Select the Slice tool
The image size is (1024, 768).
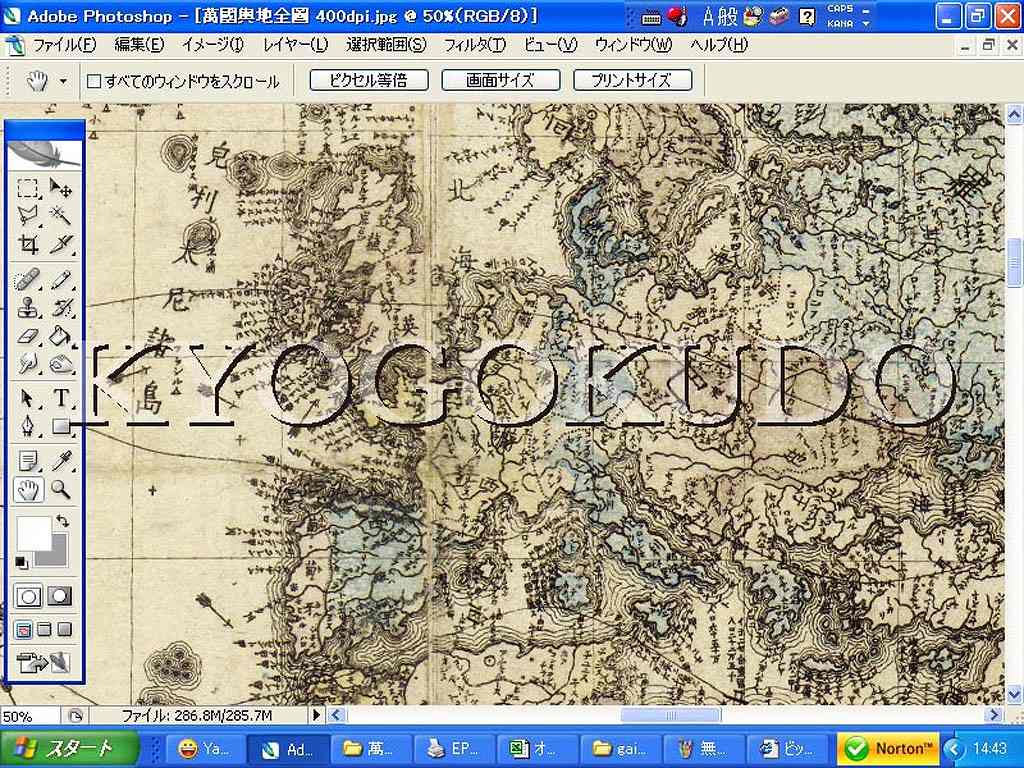click(61, 244)
